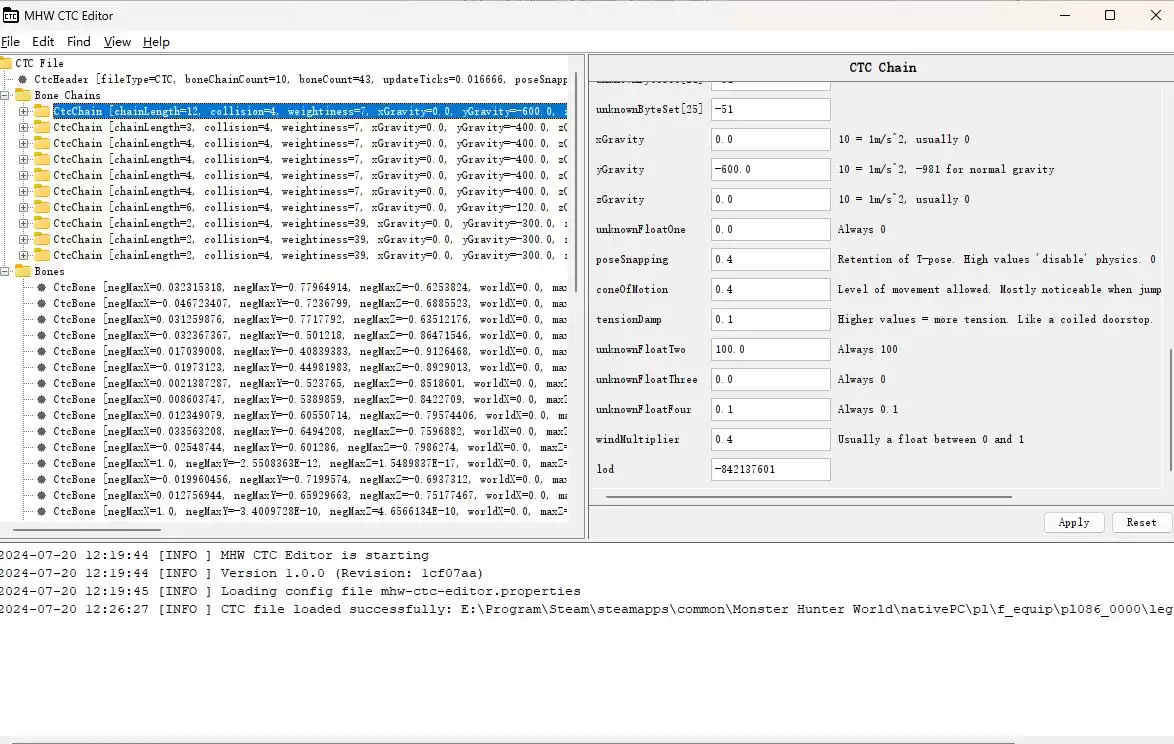
Task: Collapse the Bone Chains tree node
Action: point(4,95)
